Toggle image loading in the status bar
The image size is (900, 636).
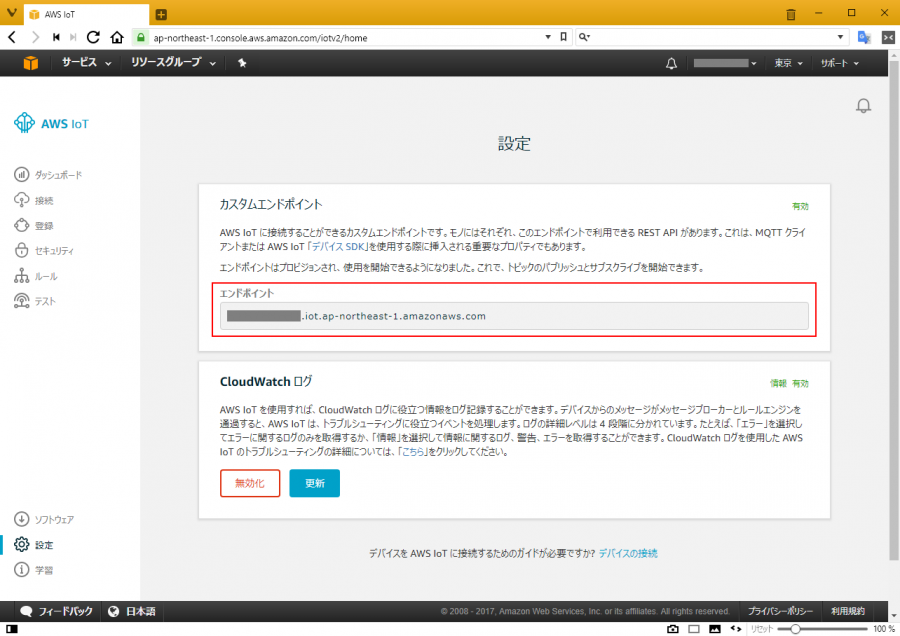715,629
